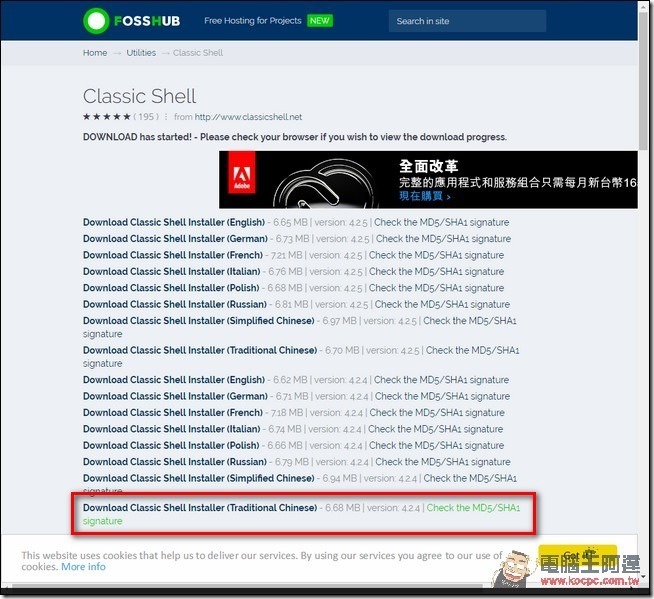The image size is (654, 599).
Task: Check MD5/SHA1 signature for Italian 4.2.4
Action: point(435,429)
